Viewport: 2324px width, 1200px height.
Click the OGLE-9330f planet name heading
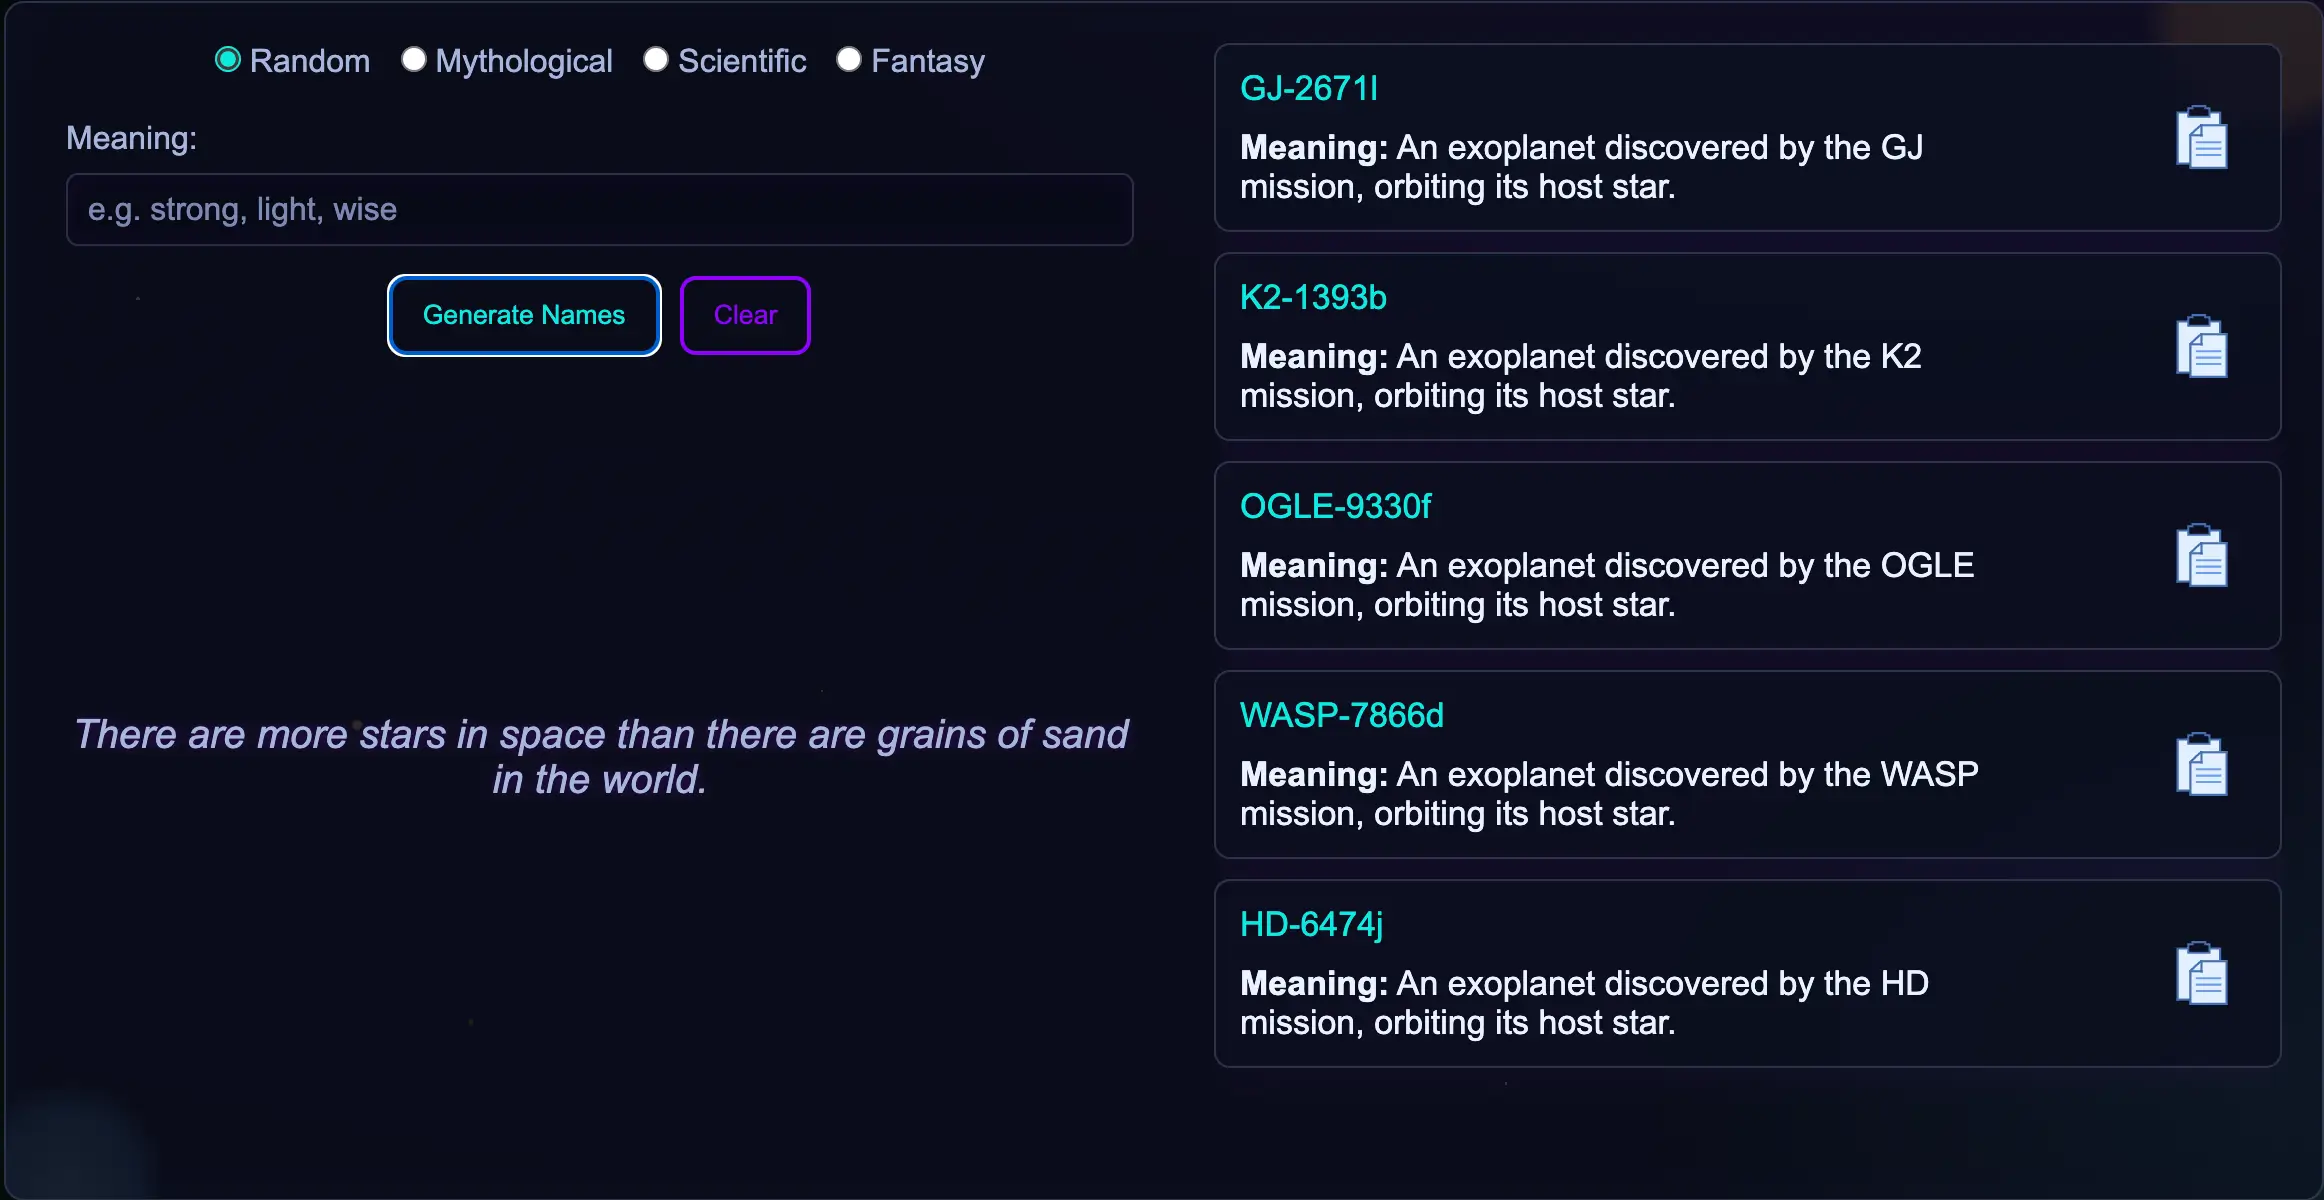tap(1335, 506)
